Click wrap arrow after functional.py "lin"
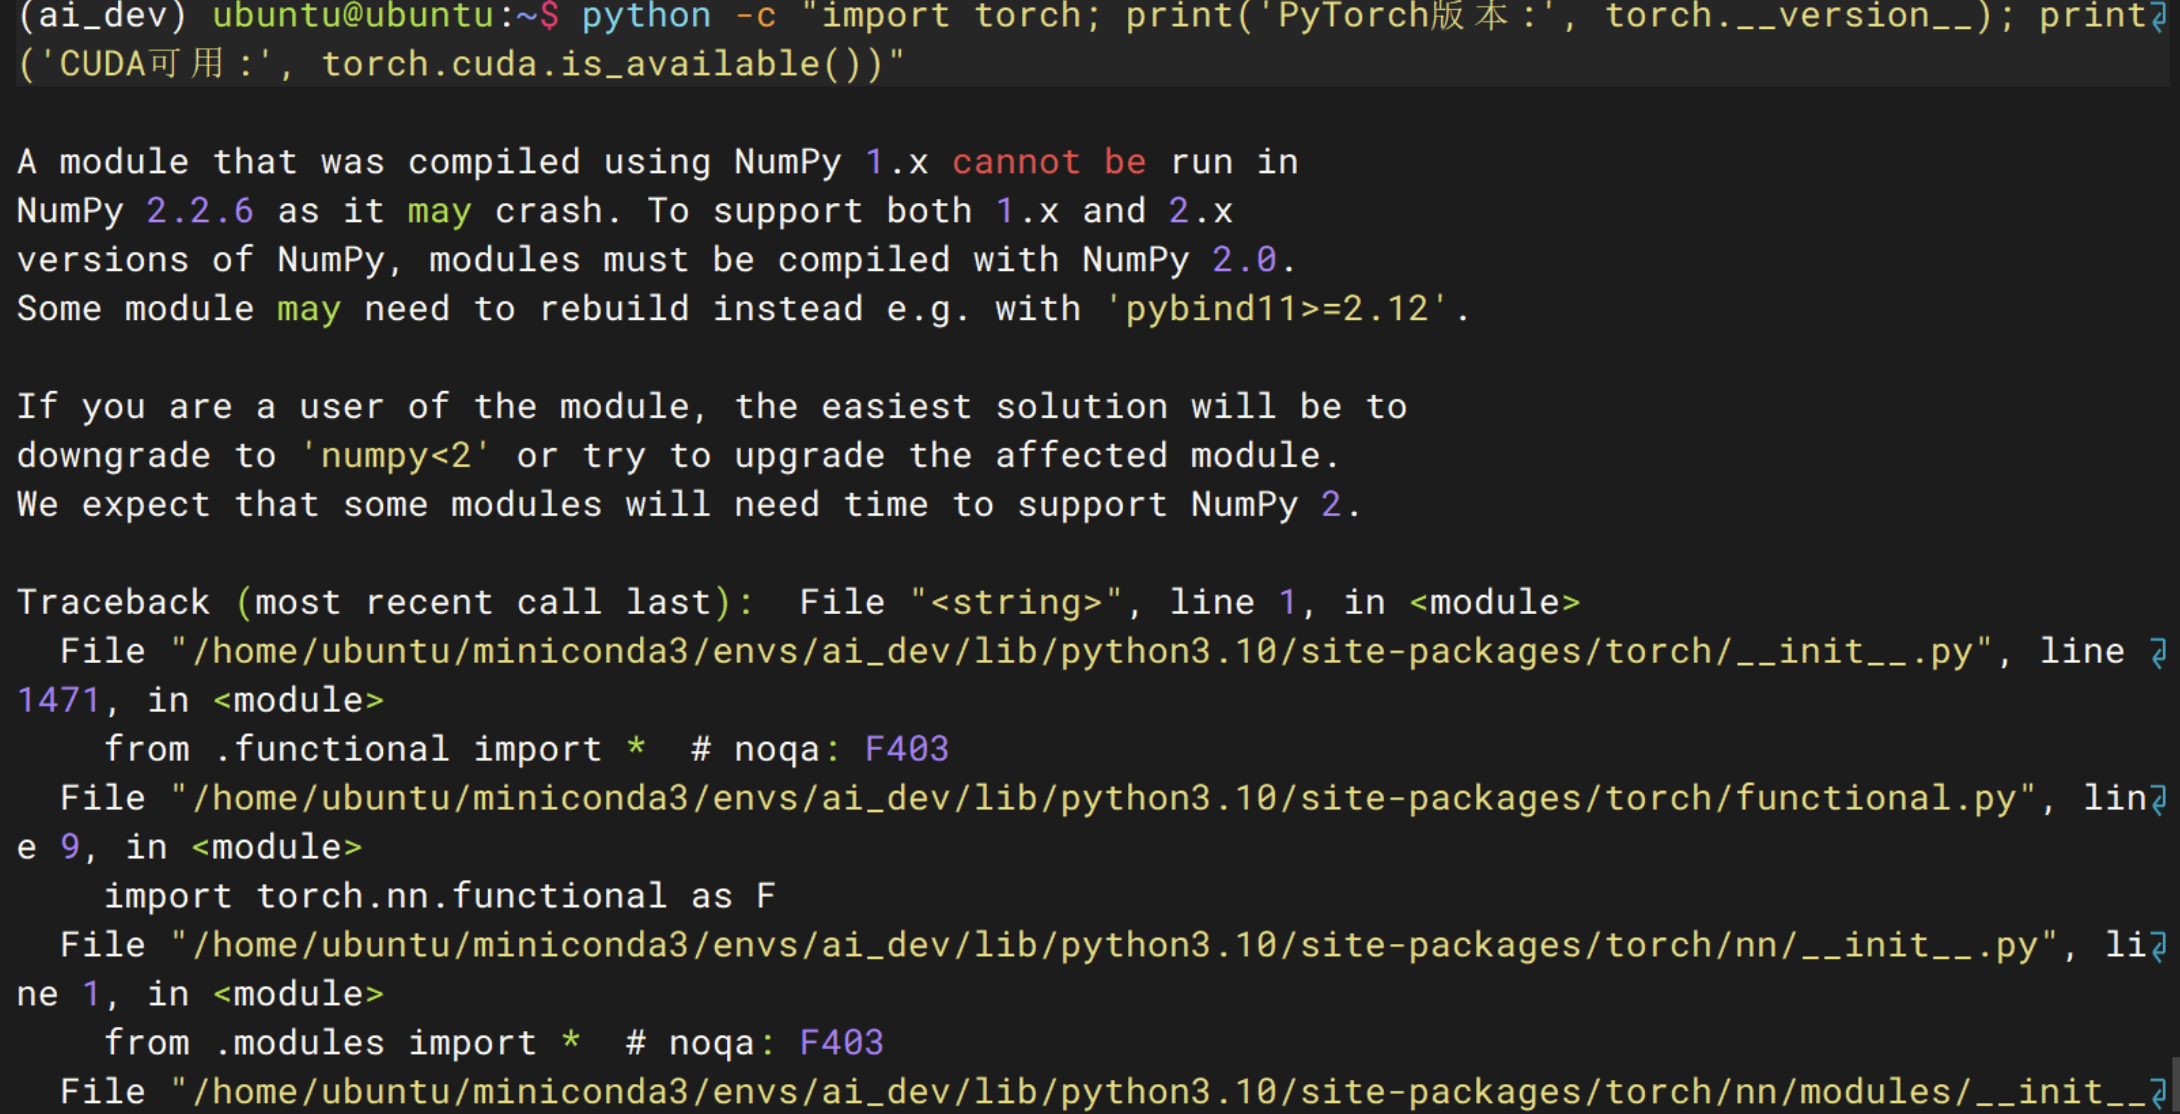This screenshot has width=2180, height=1114. [2159, 799]
